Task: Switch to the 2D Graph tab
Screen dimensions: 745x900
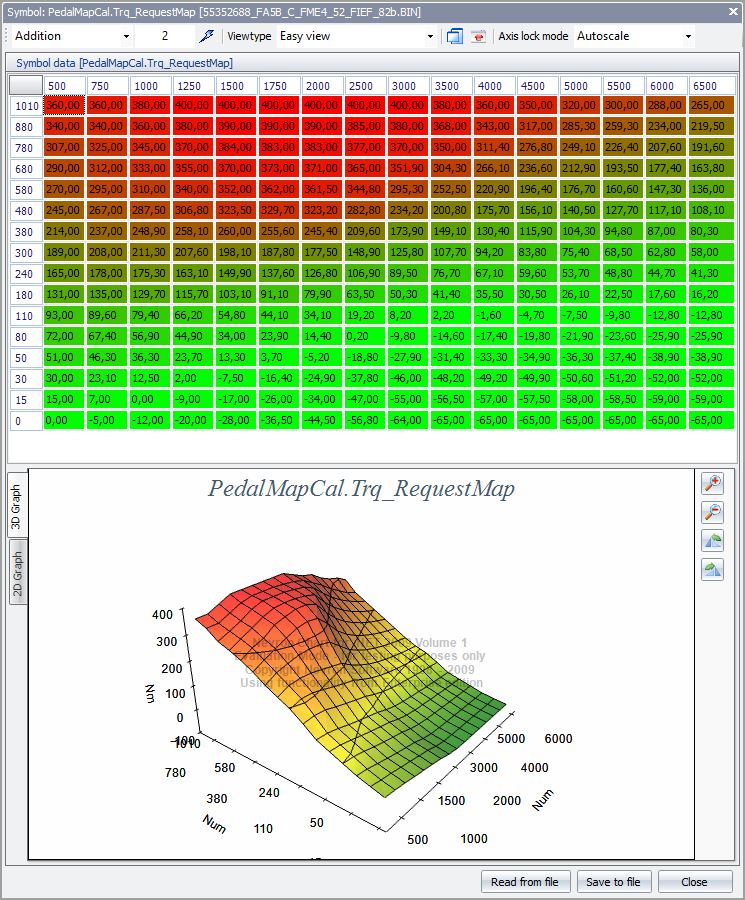Action: [17, 572]
